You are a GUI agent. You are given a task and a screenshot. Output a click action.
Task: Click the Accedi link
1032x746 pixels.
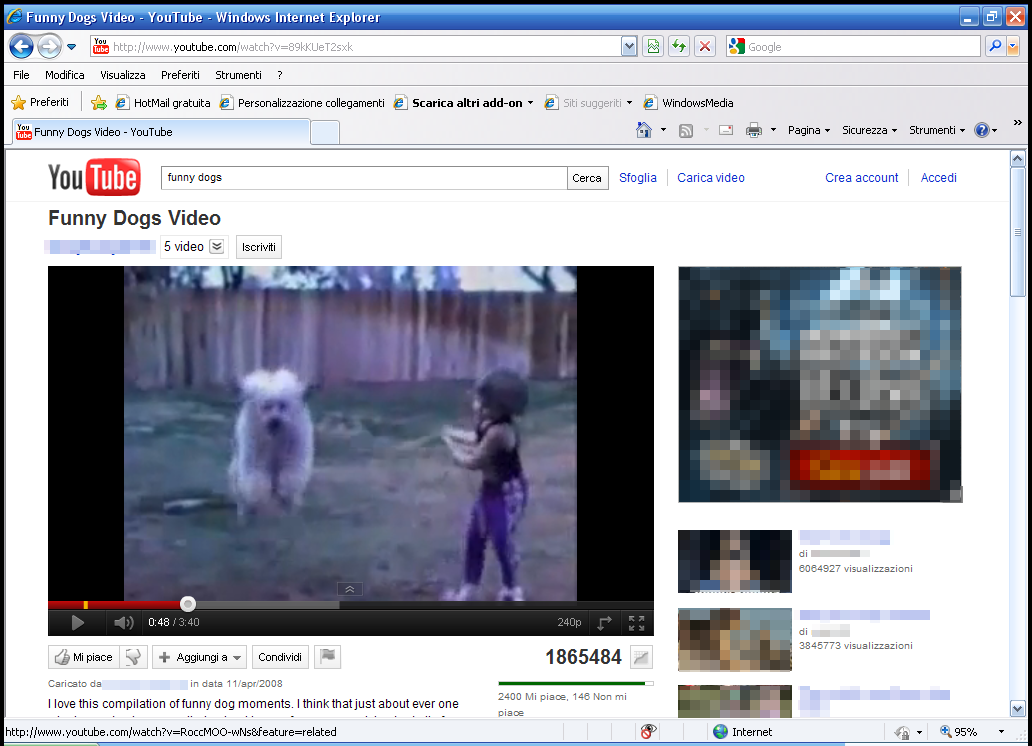(x=939, y=178)
